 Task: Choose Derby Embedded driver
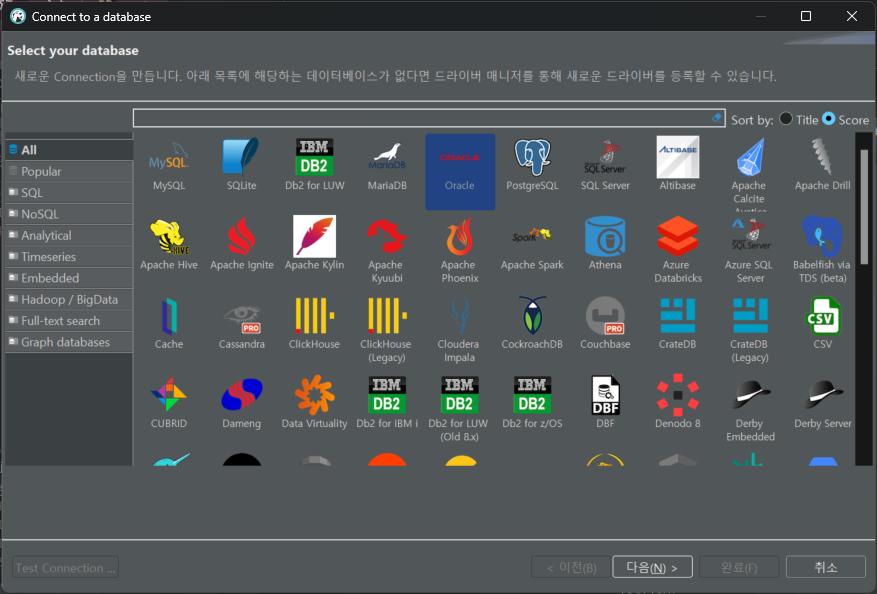pyautogui.click(x=751, y=409)
